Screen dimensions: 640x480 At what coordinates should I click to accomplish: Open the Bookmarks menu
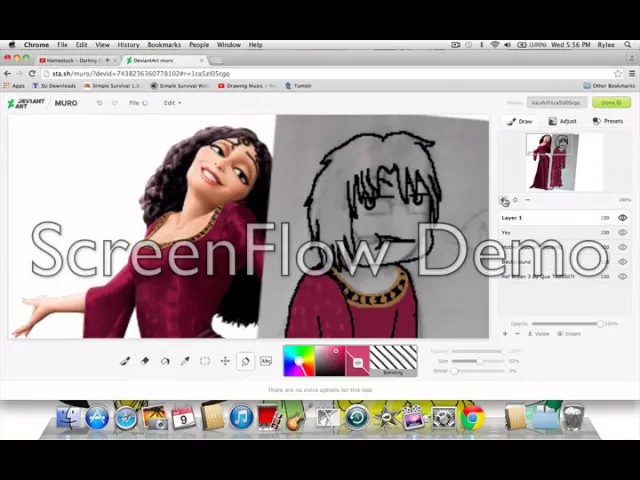pyautogui.click(x=164, y=45)
